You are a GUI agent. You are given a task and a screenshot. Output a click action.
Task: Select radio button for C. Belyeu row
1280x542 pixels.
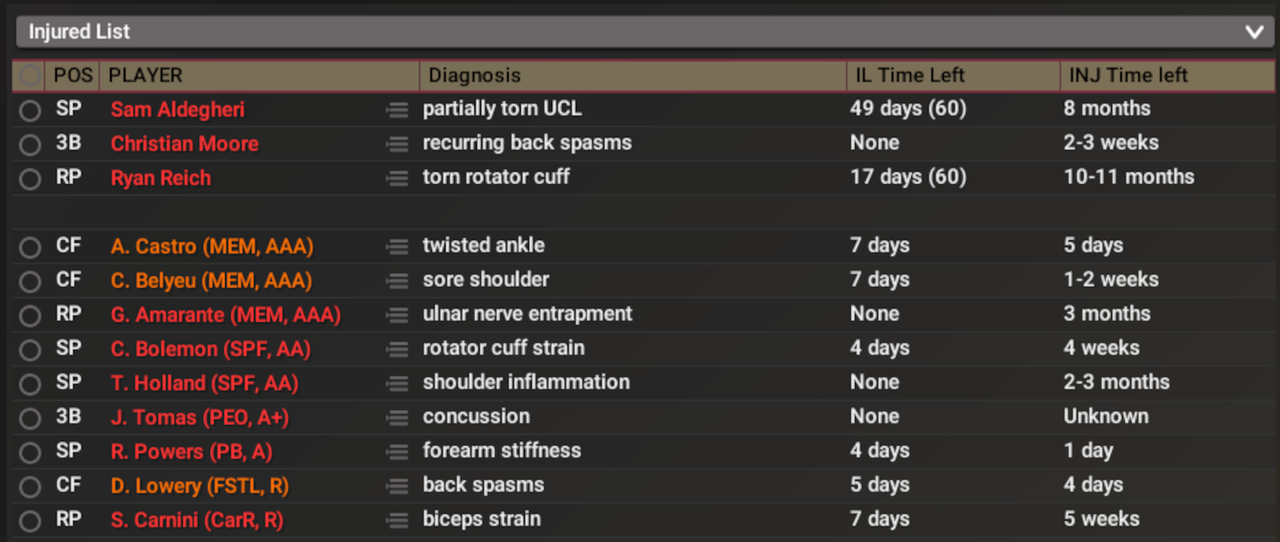pyautogui.click(x=30, y=281)
